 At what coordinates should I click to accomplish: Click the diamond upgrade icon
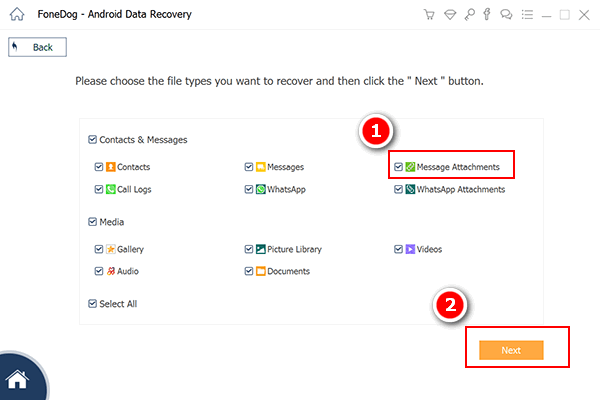(x=450, y=15)
